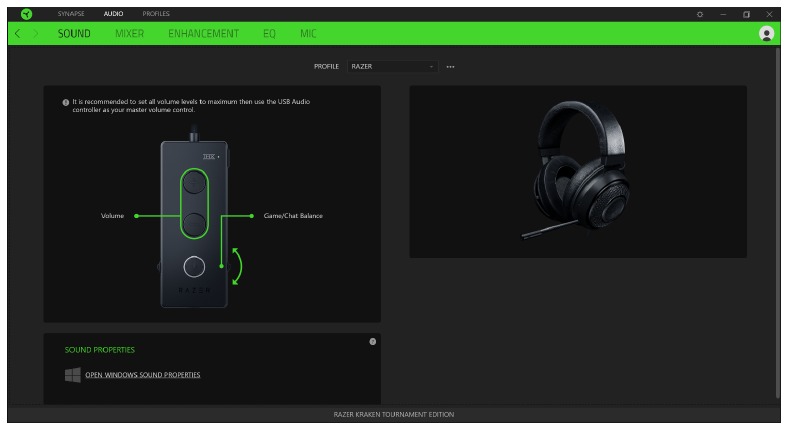Screen dimensions: 787x431
Task: Open the Sound Properties help icon
Action: [372, 342]
